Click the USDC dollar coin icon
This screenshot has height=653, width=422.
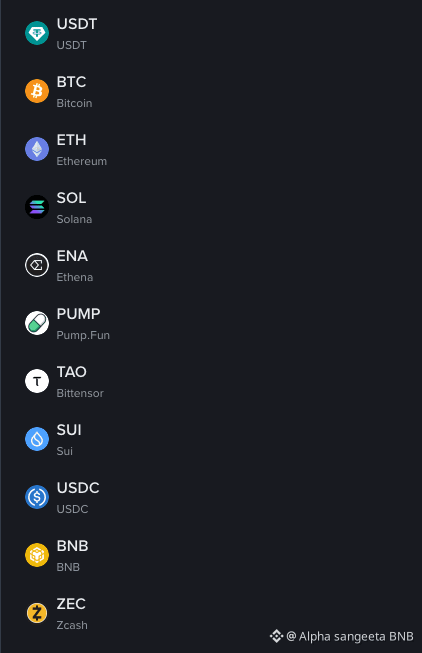[x=37, y=497]
